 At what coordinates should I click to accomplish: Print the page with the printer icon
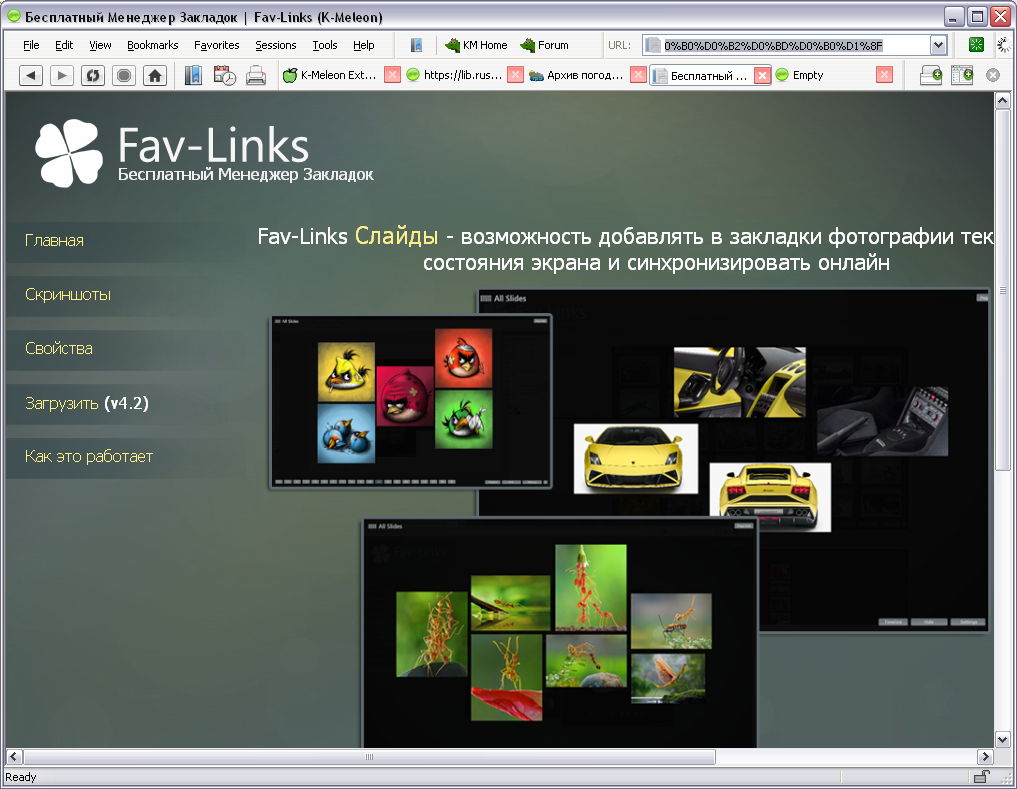tap(256, 76)
